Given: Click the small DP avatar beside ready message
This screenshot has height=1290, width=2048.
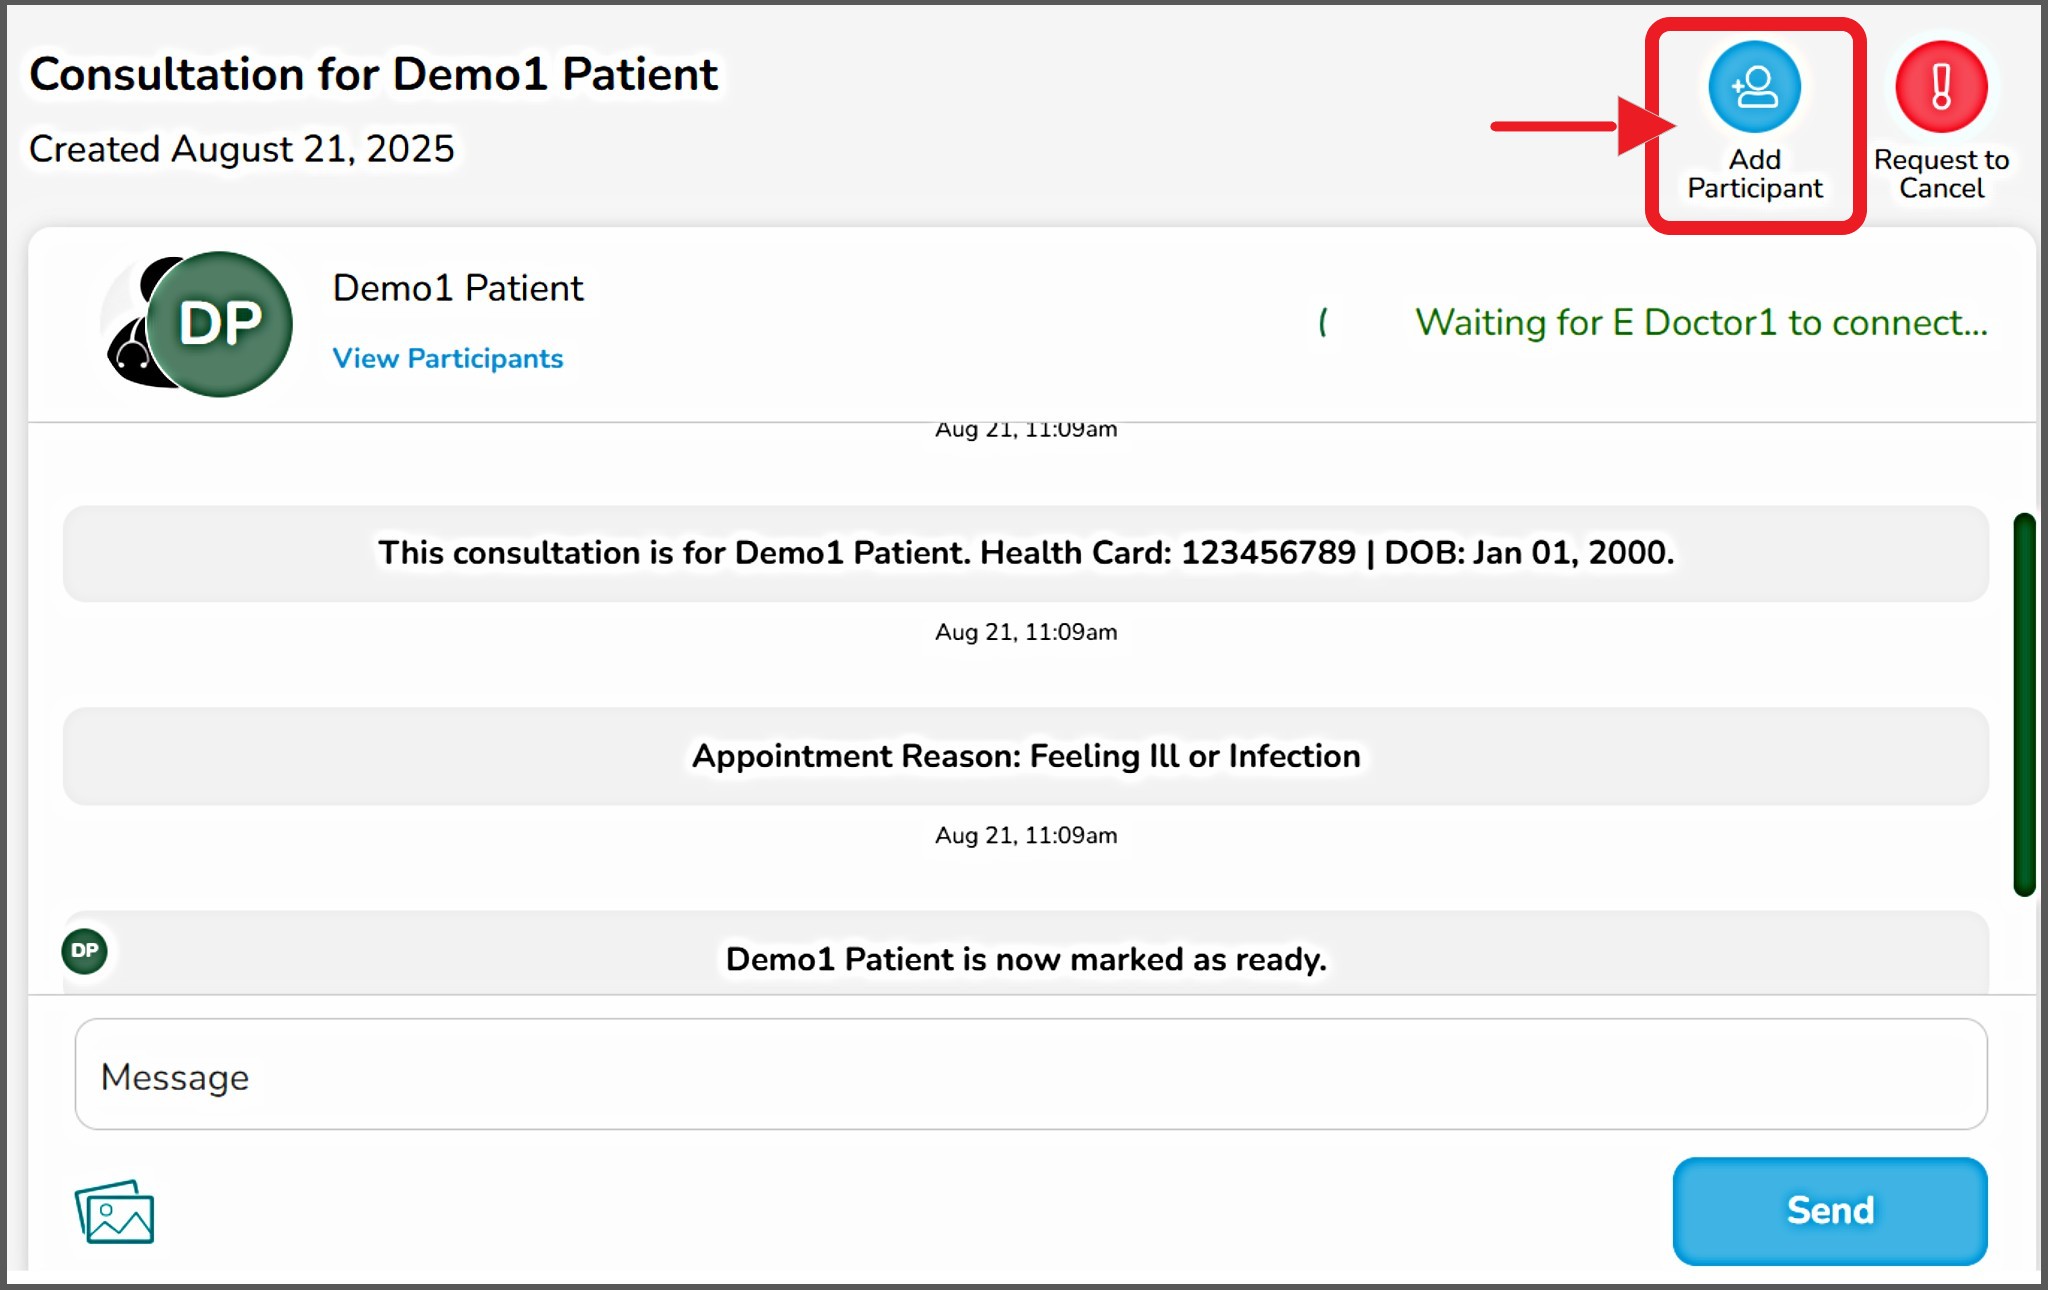Looking at the screenshot, I should 85,950.
